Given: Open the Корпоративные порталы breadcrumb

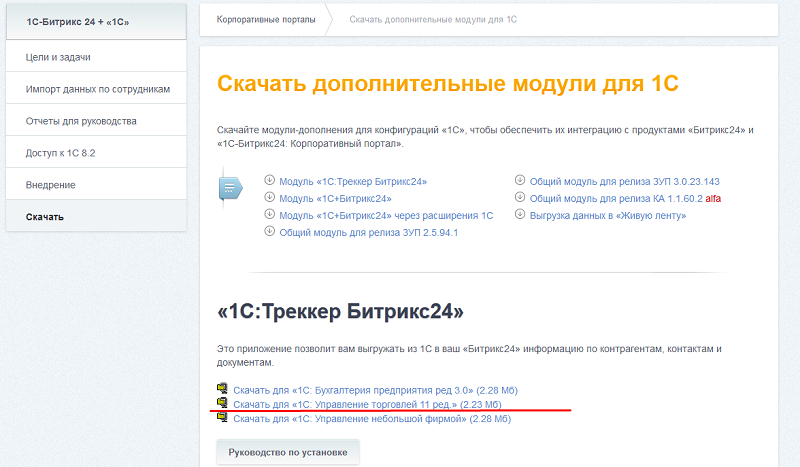Looking at the screenshot, I should coord(266,19).
